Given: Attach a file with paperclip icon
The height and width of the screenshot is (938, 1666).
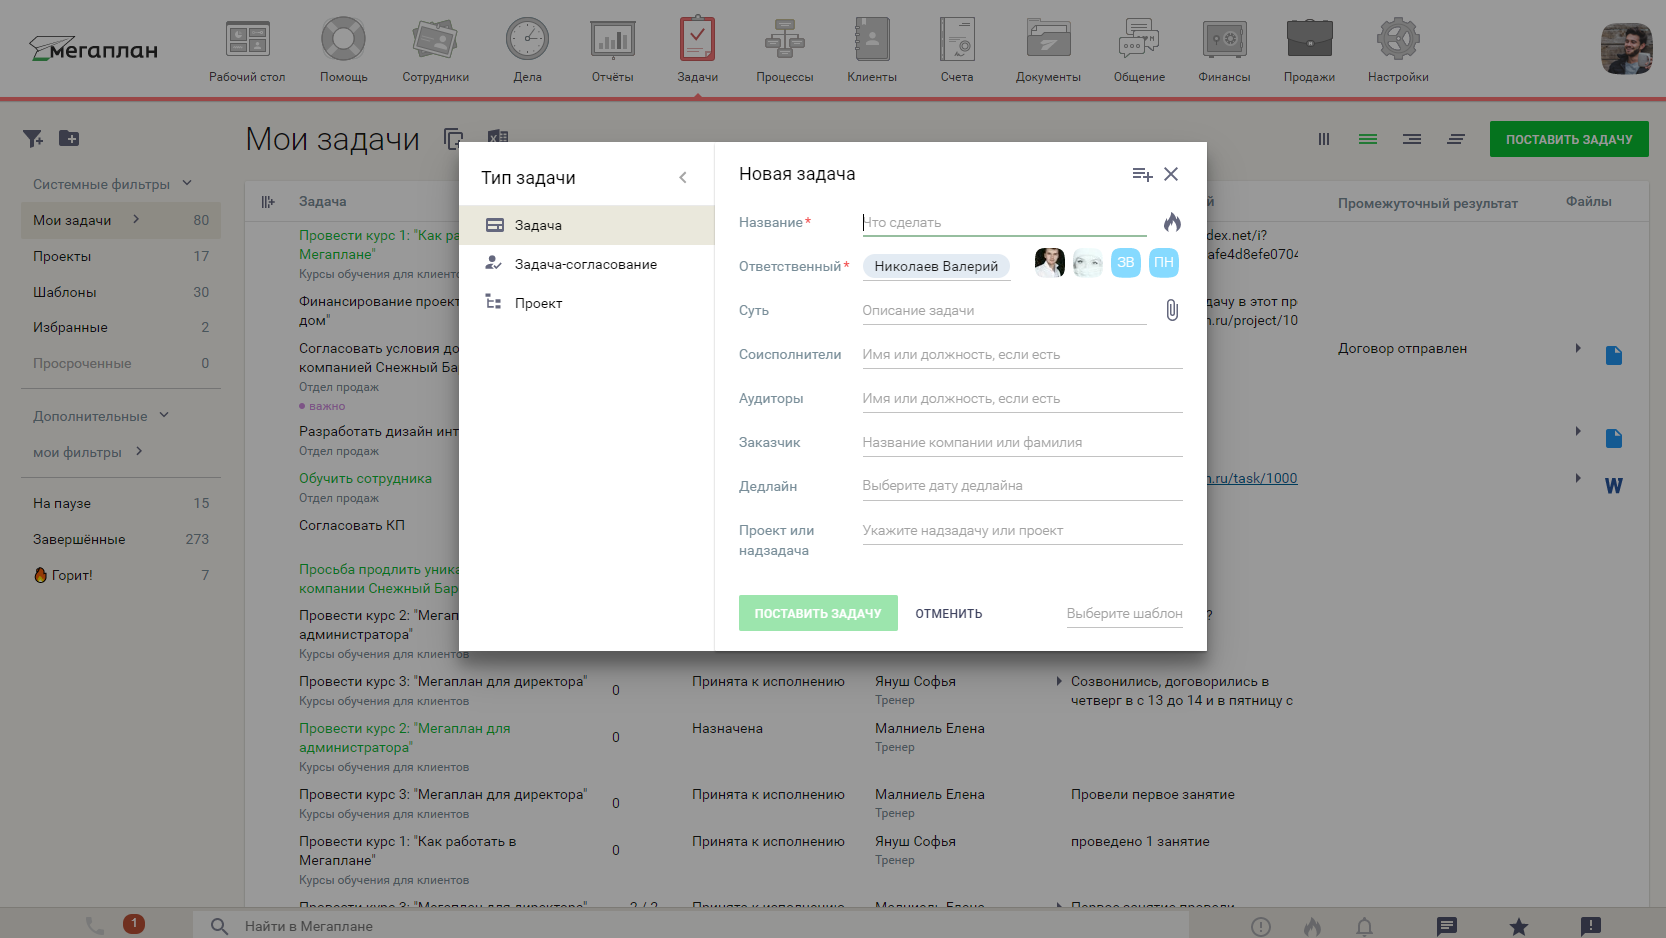Looking at the screenshot, I should (1172, 310).
